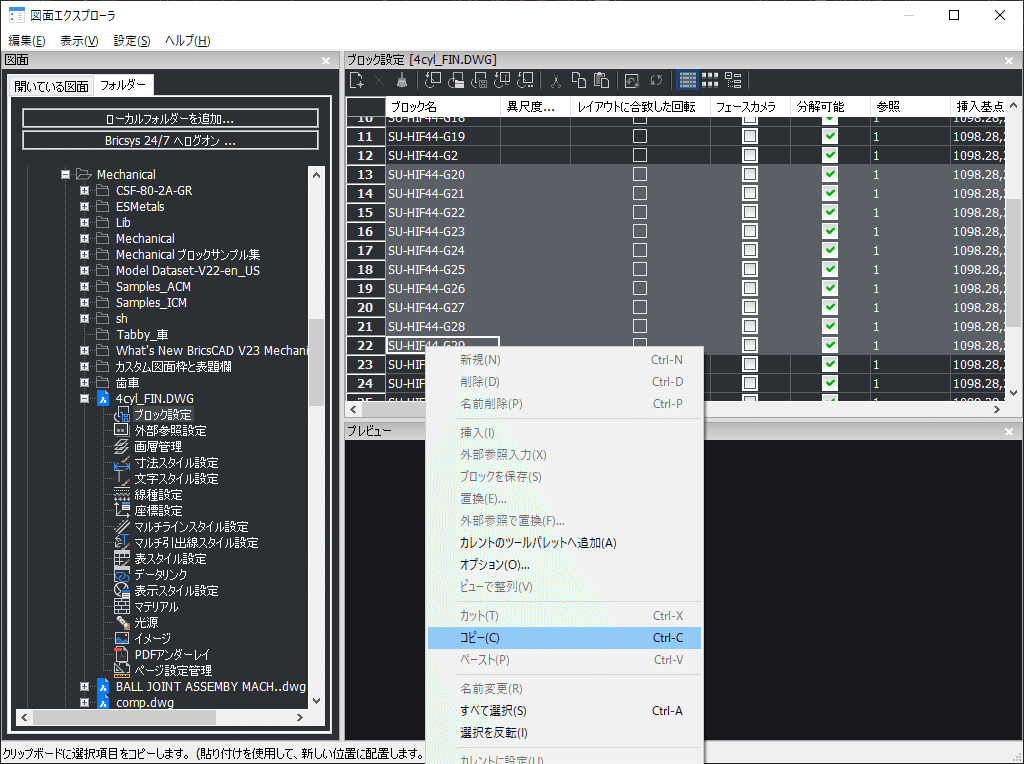The height and width of the screenshot is (764, 1024).
Task: Click the Paste clipboard toolbar icon
Action: [x=601, y=80]
